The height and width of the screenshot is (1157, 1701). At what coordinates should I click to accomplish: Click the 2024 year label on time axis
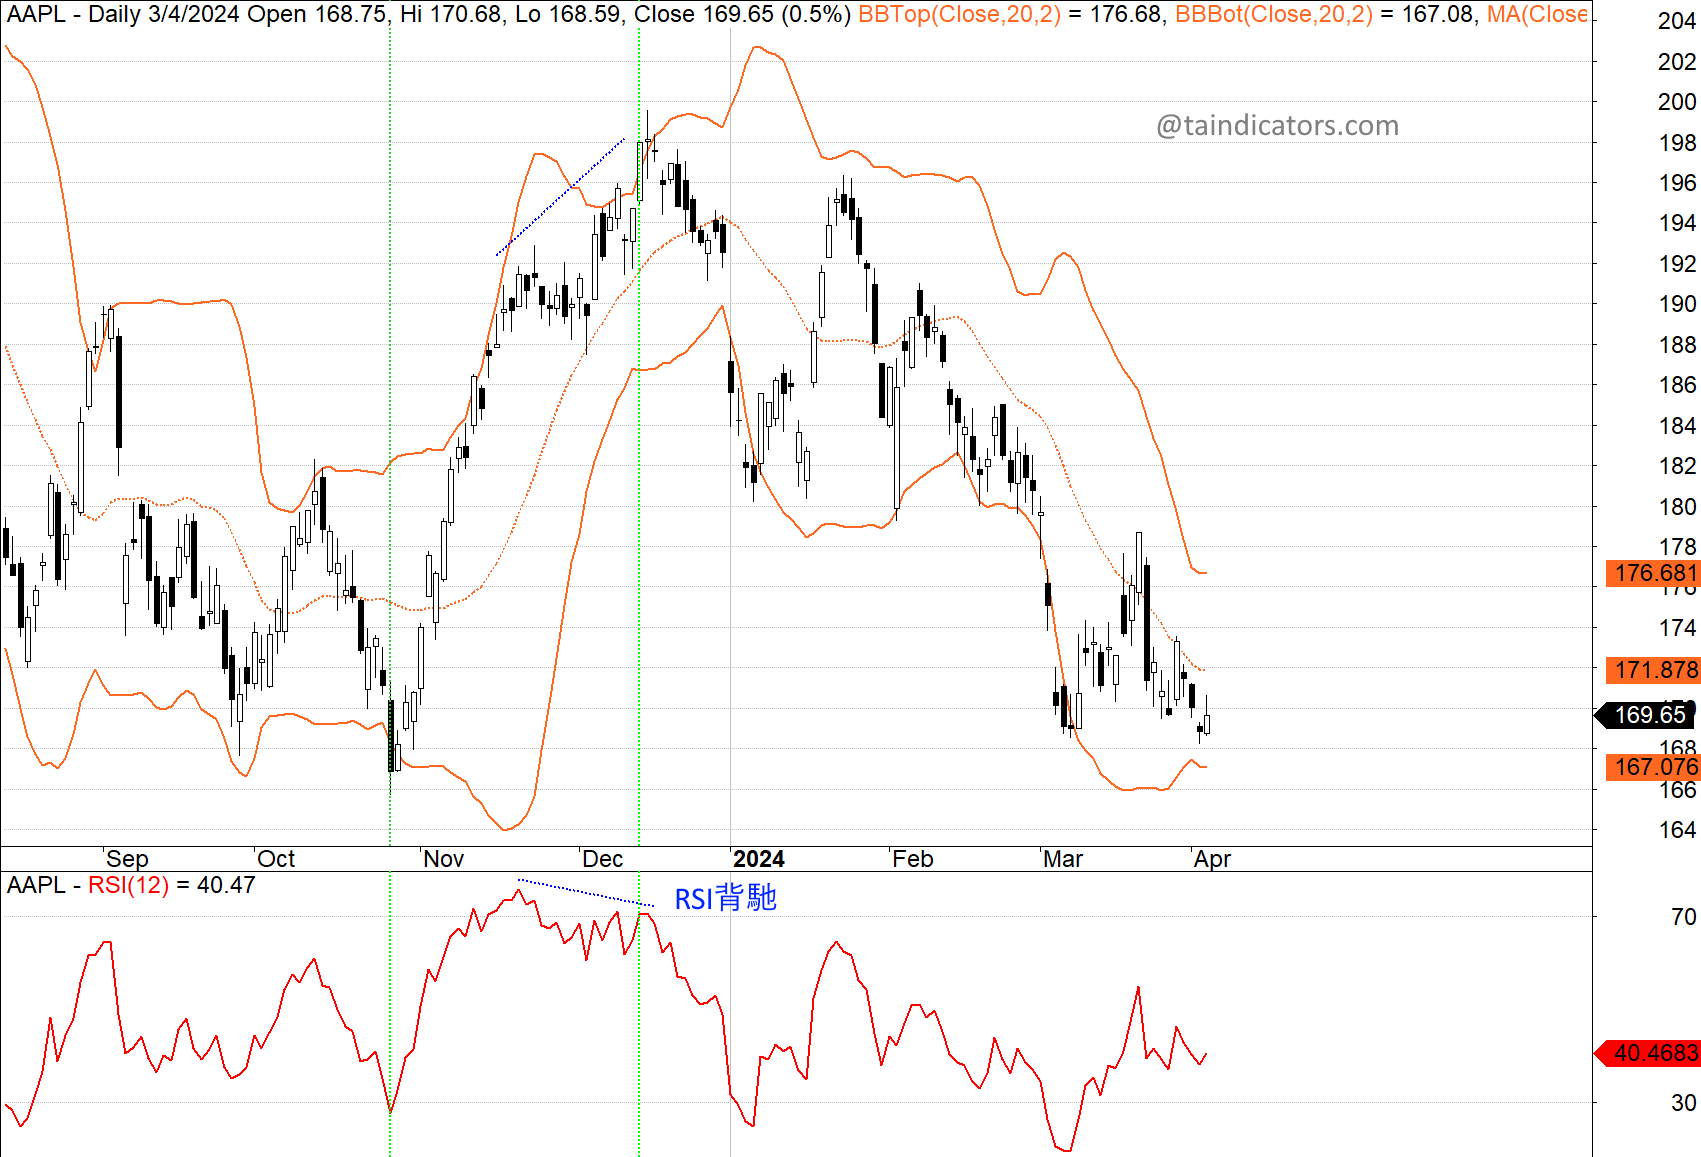click(x=758, y=859)
